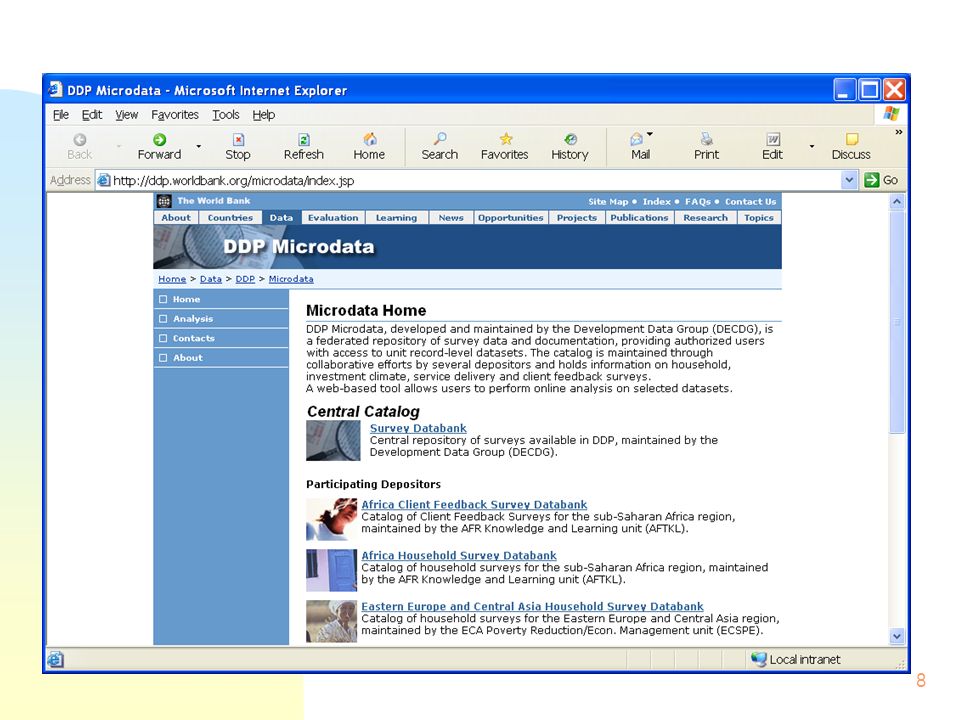Reload the page with Refresh icon

304,140
